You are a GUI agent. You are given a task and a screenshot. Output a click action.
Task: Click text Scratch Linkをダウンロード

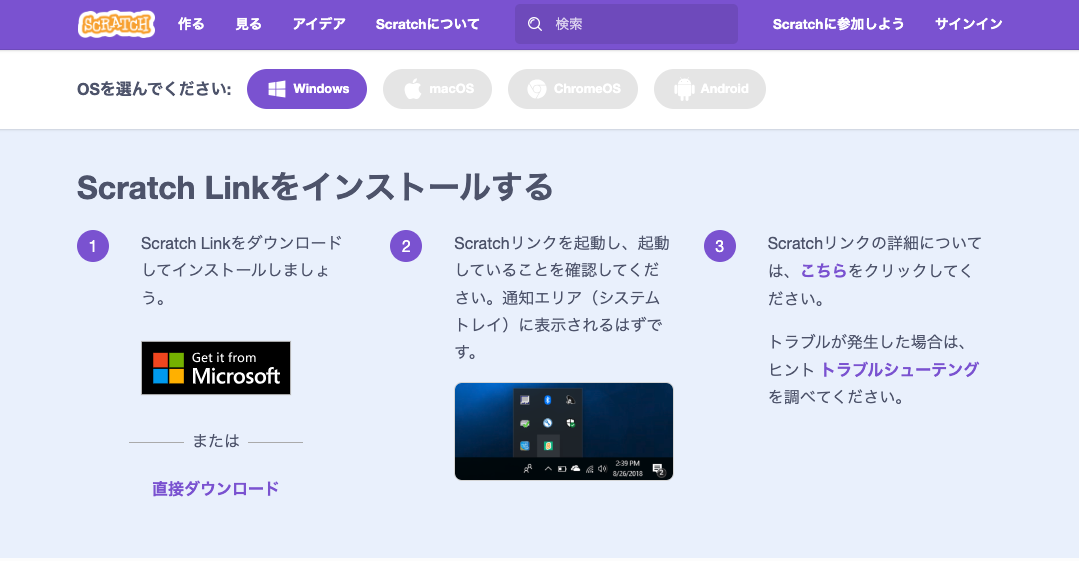pyautogui.click(x=242, y=243)
